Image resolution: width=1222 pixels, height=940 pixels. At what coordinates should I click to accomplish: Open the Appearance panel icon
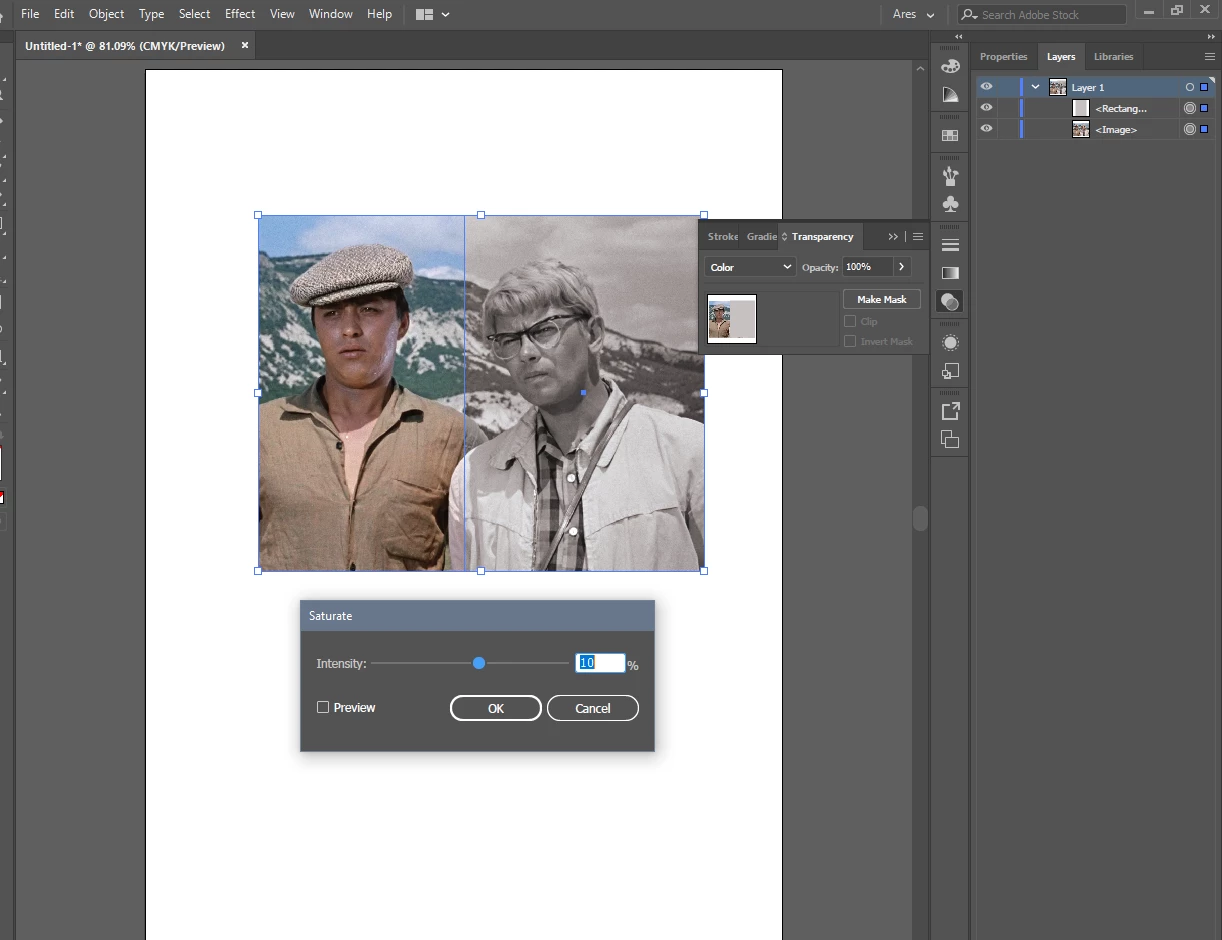tap(950, 342)
